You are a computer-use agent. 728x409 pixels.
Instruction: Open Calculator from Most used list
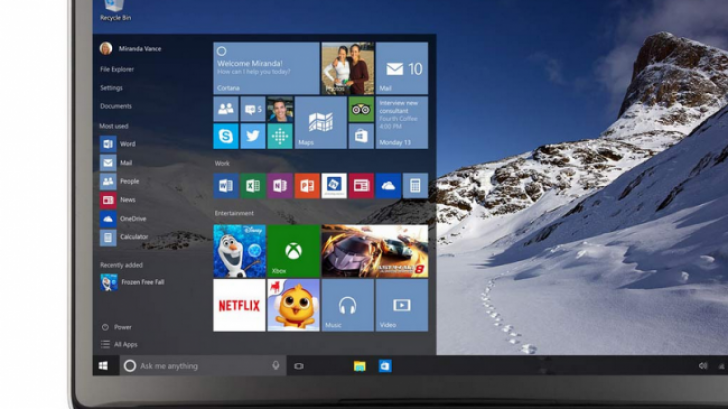(x=124, y=237)
